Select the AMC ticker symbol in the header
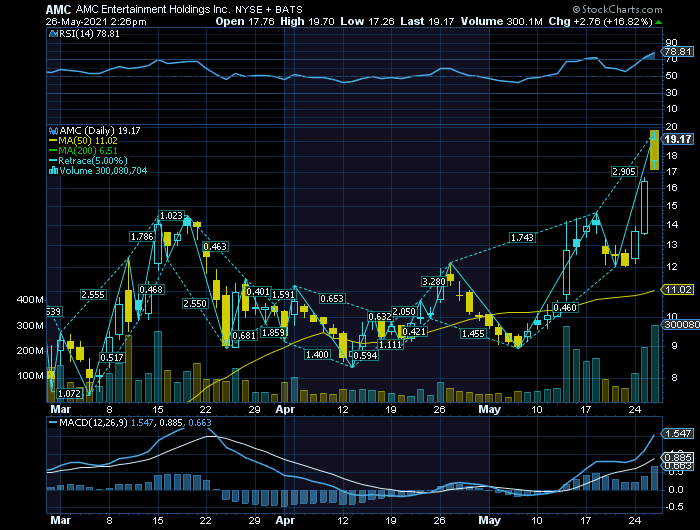The height and width of the screenshot is (530, 700). pyautogui.click(x=58, y=9)
